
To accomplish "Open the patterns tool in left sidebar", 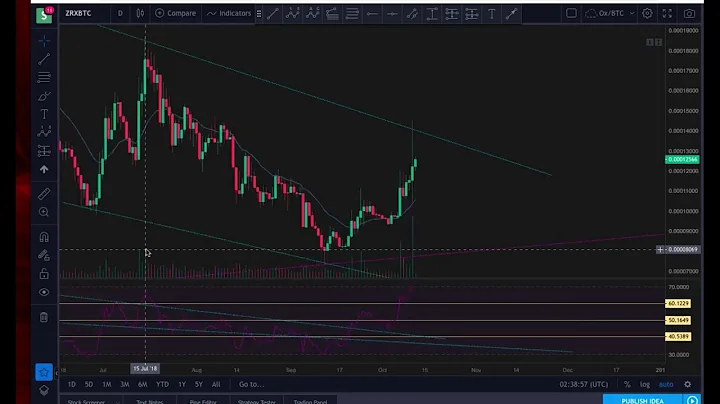I will [x=44, y=132].
